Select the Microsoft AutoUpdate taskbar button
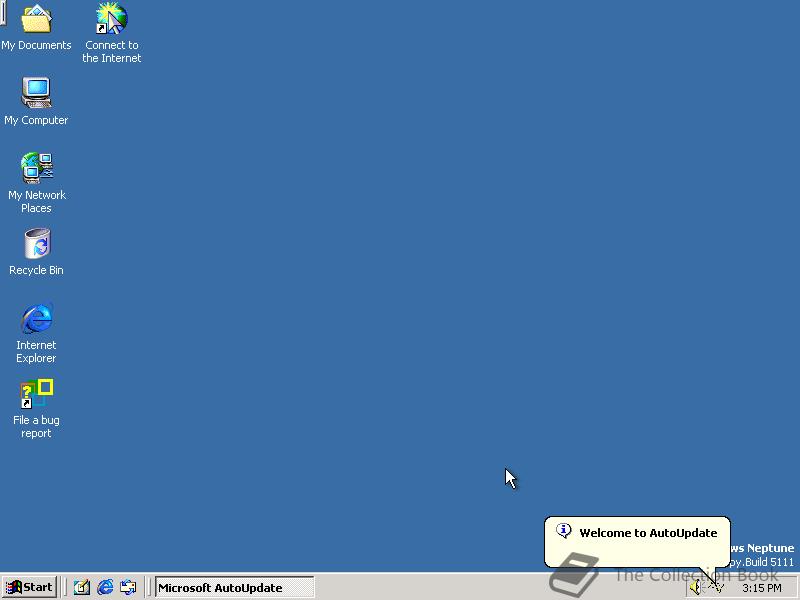The height and width of the screenshot is (600, 800). 232,587
